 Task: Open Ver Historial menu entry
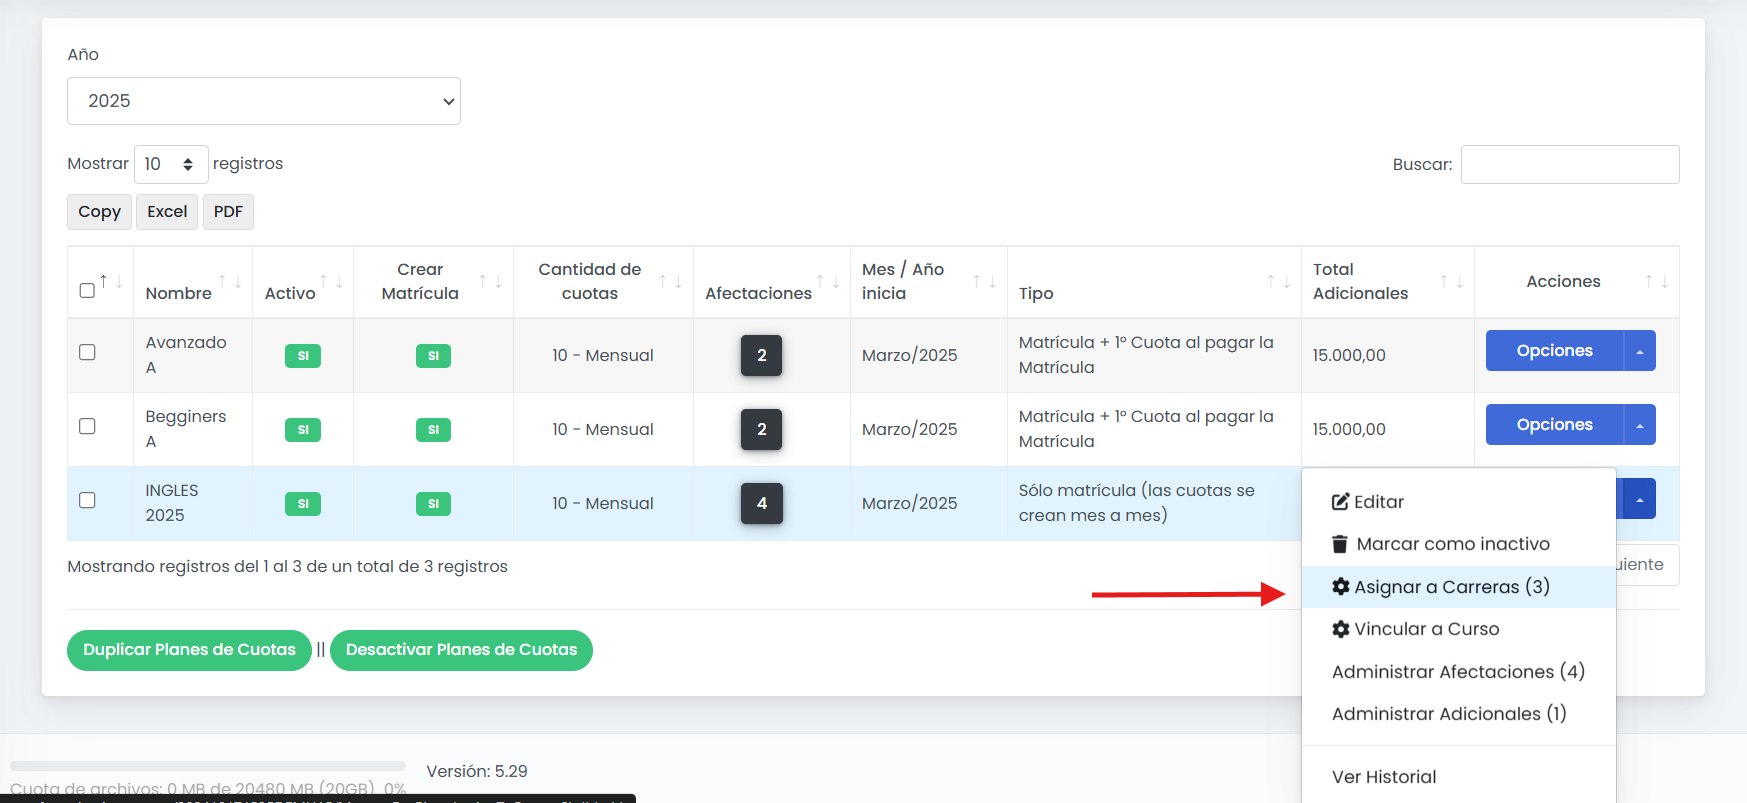click(x=1459, y=777)
